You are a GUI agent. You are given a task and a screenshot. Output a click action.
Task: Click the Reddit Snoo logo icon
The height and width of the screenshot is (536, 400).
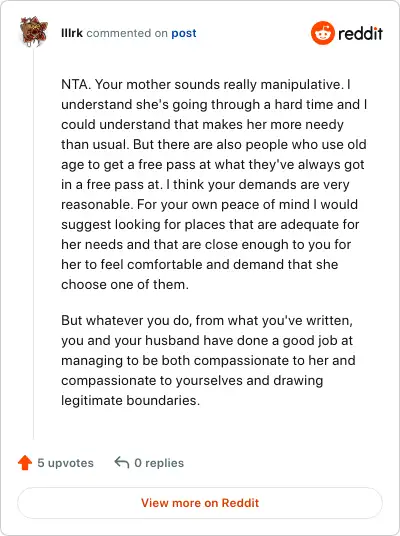click(x=322, y=33)
